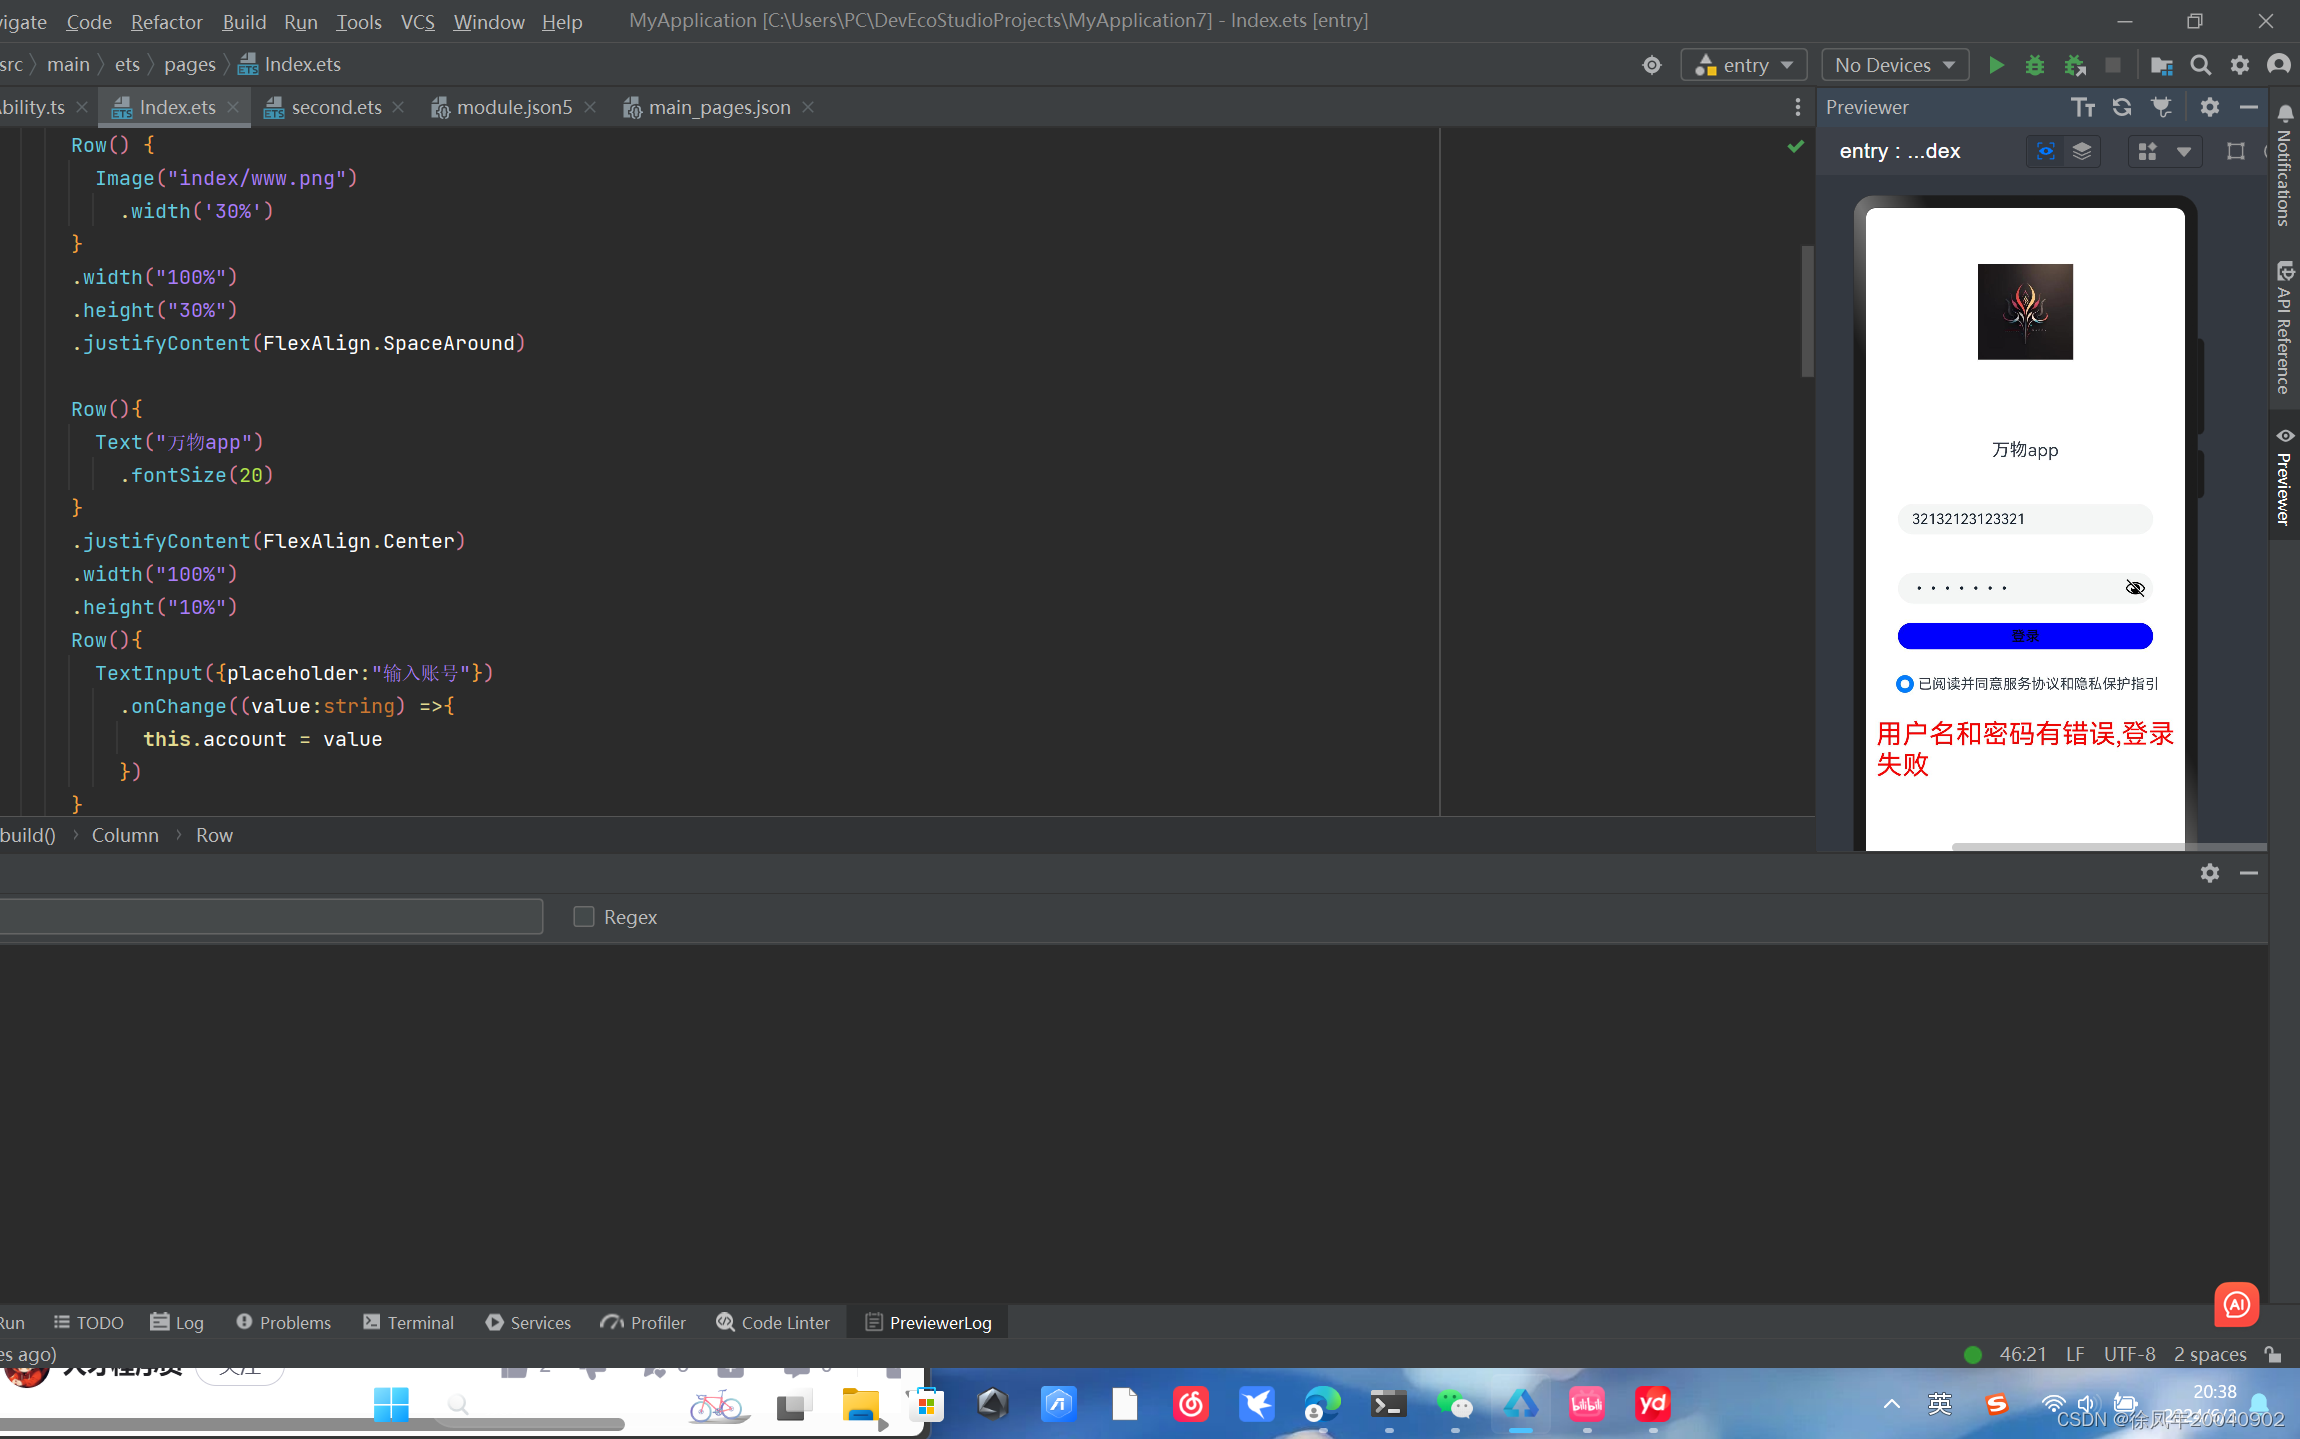Switch to second.ets editor tab
The width and height of the screenshot is (2300, 1439).
(x=335, y=107)
